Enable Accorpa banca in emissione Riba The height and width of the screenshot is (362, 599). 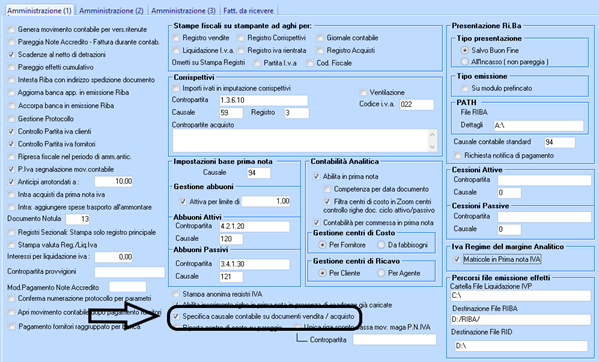click(x=11, y=105)
